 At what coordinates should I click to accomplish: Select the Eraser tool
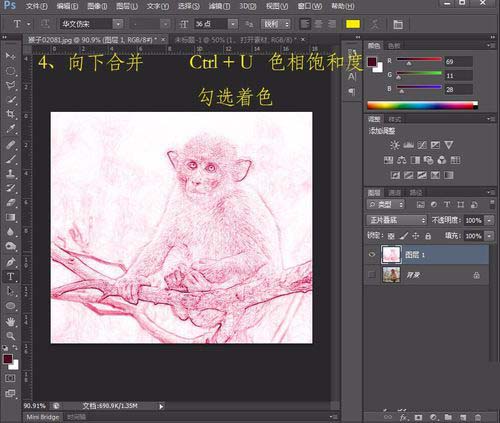(10, 203)
